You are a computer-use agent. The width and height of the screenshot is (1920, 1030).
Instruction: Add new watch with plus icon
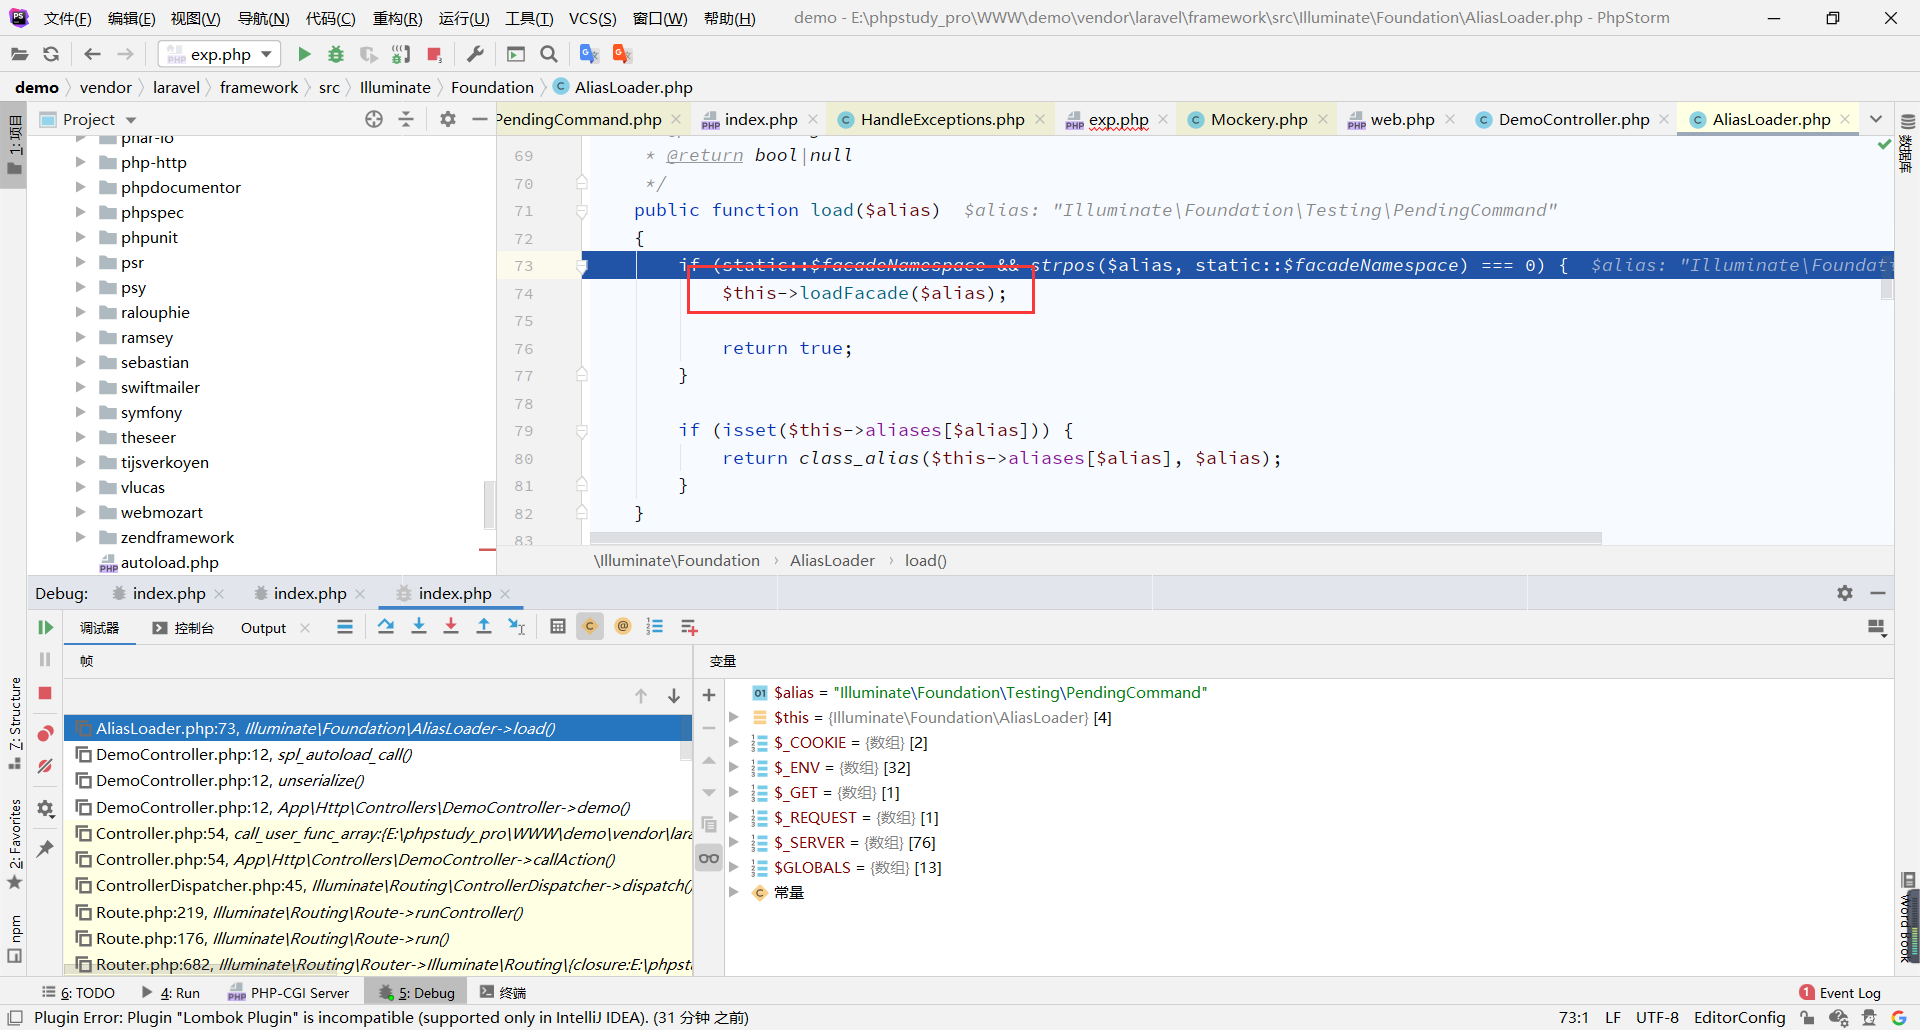pyautogui.click(x=709, y=695)
